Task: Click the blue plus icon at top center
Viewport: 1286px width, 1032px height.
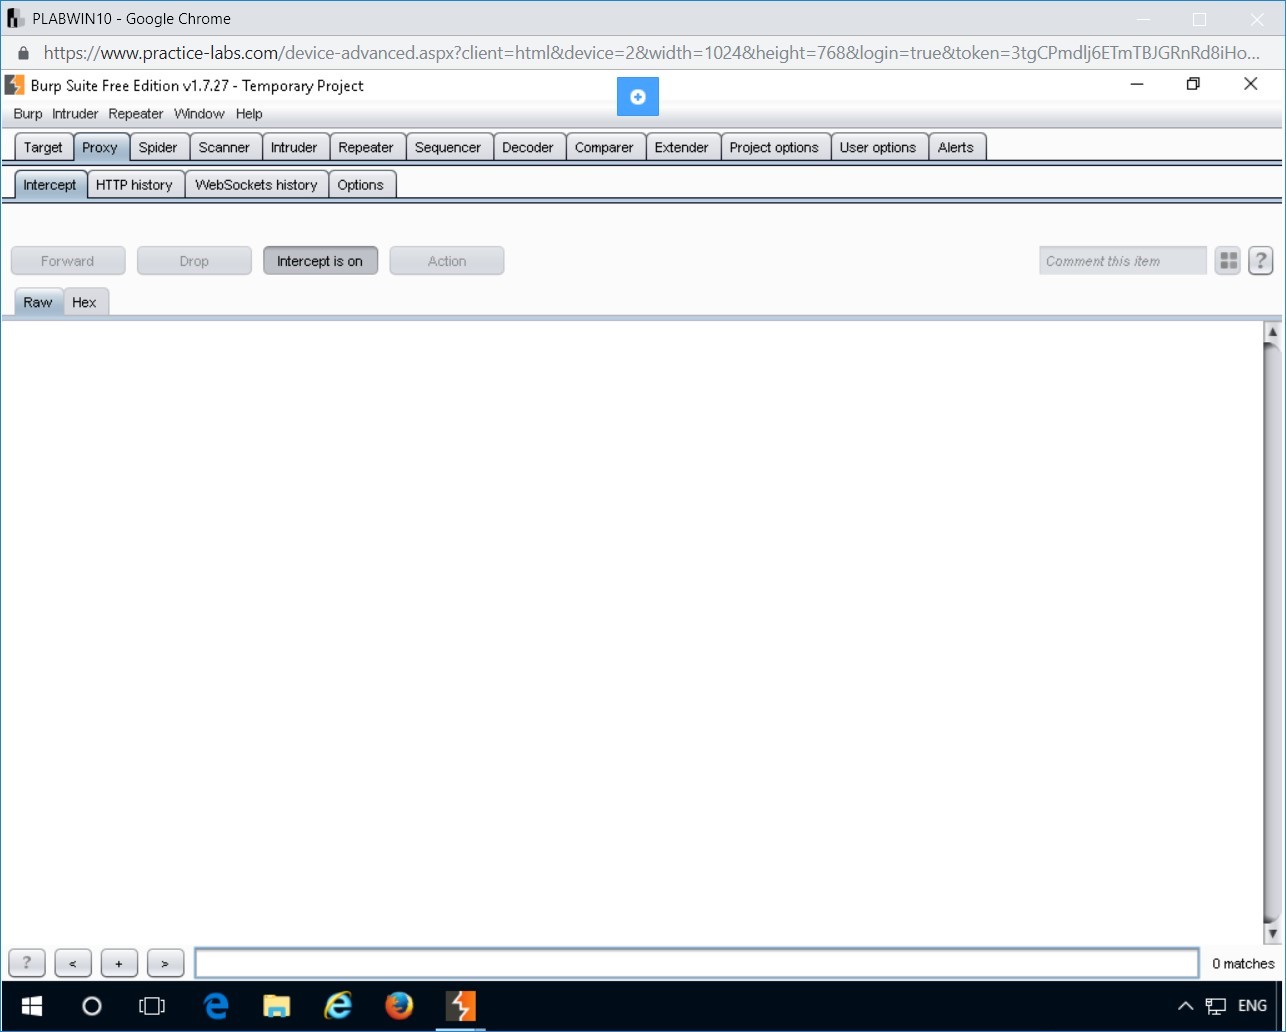Action: 638,97
